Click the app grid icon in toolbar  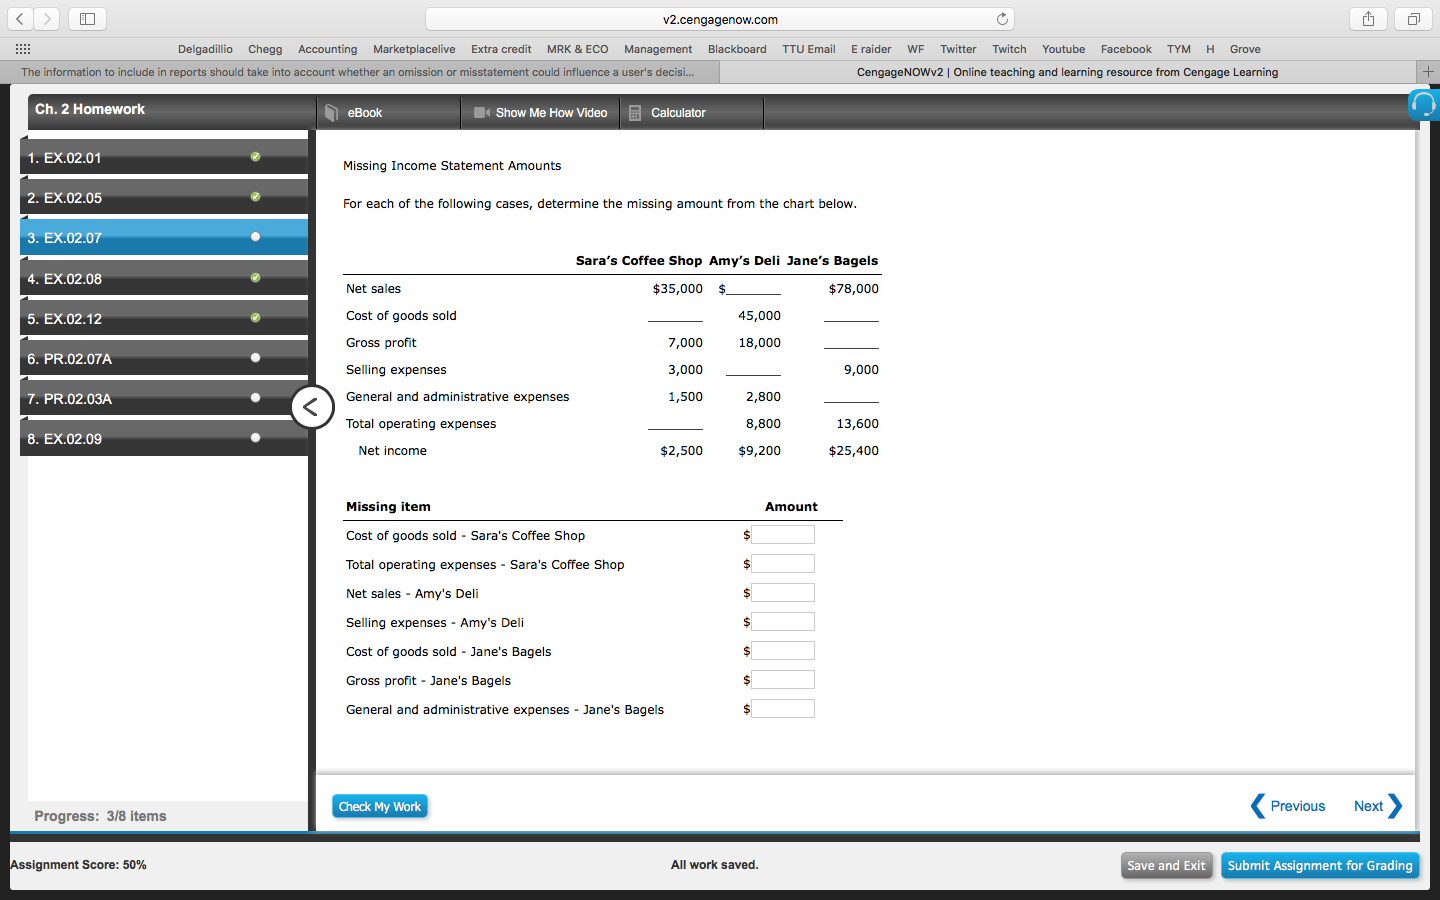(22, 48)
